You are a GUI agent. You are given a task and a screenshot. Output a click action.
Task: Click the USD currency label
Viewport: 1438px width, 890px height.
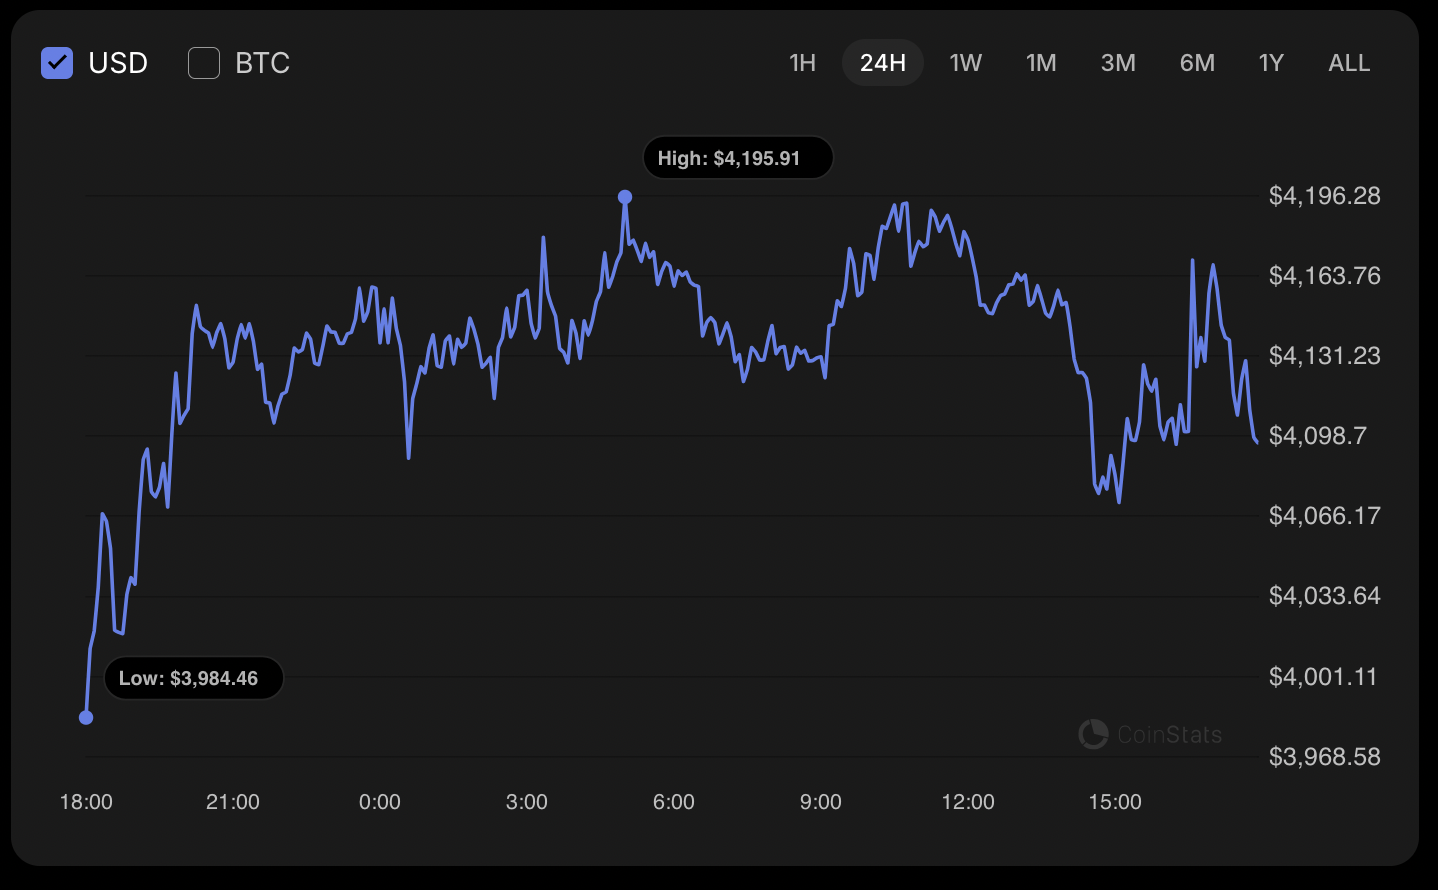click(118, 63)
